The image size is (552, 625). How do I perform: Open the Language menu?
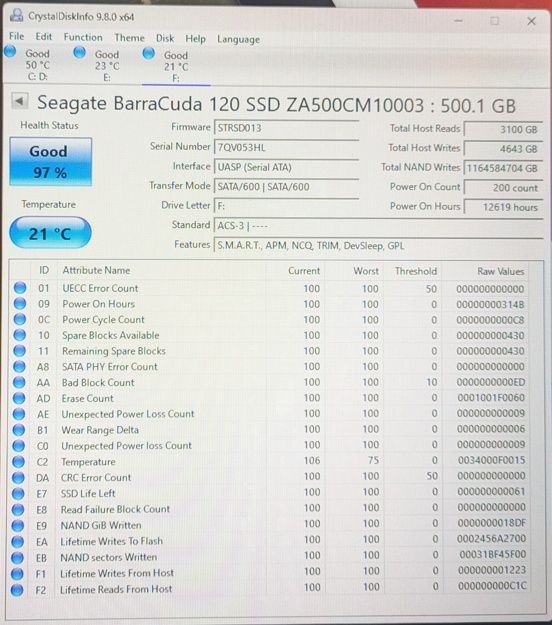(238, 39)
